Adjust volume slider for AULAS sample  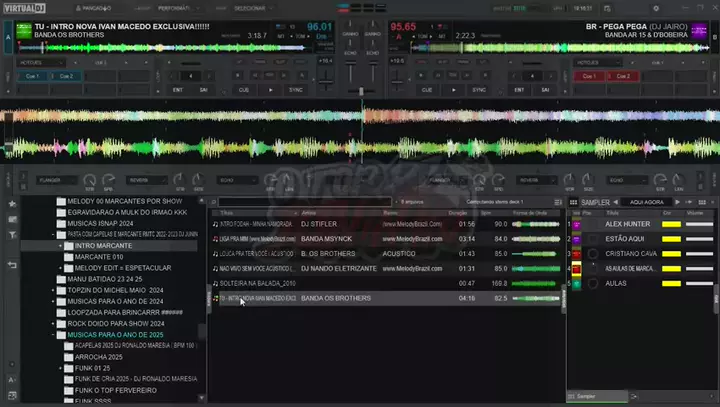pos(699,283)
